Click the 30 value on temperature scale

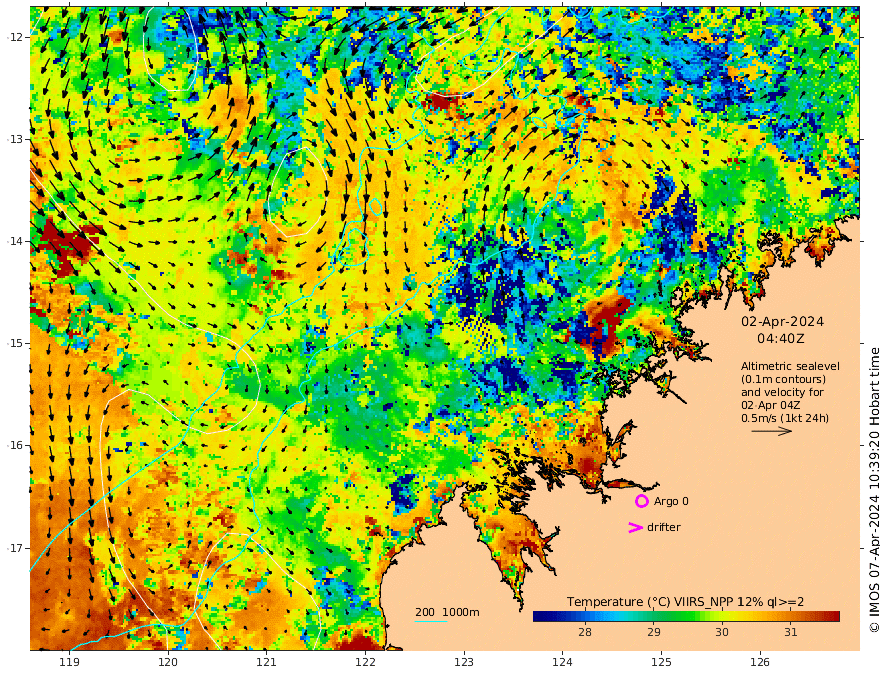coord(722,632)
